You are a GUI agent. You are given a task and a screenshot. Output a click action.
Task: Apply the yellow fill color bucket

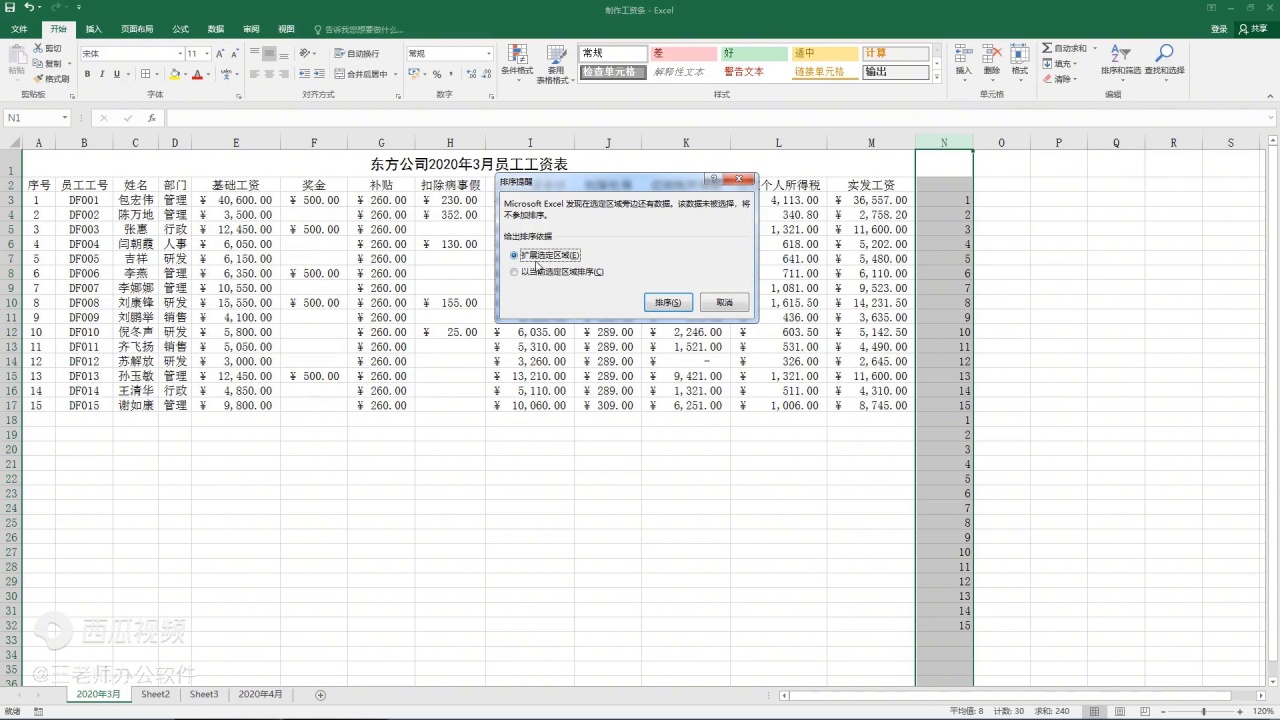pyautogui.click(x=175, y=74)
